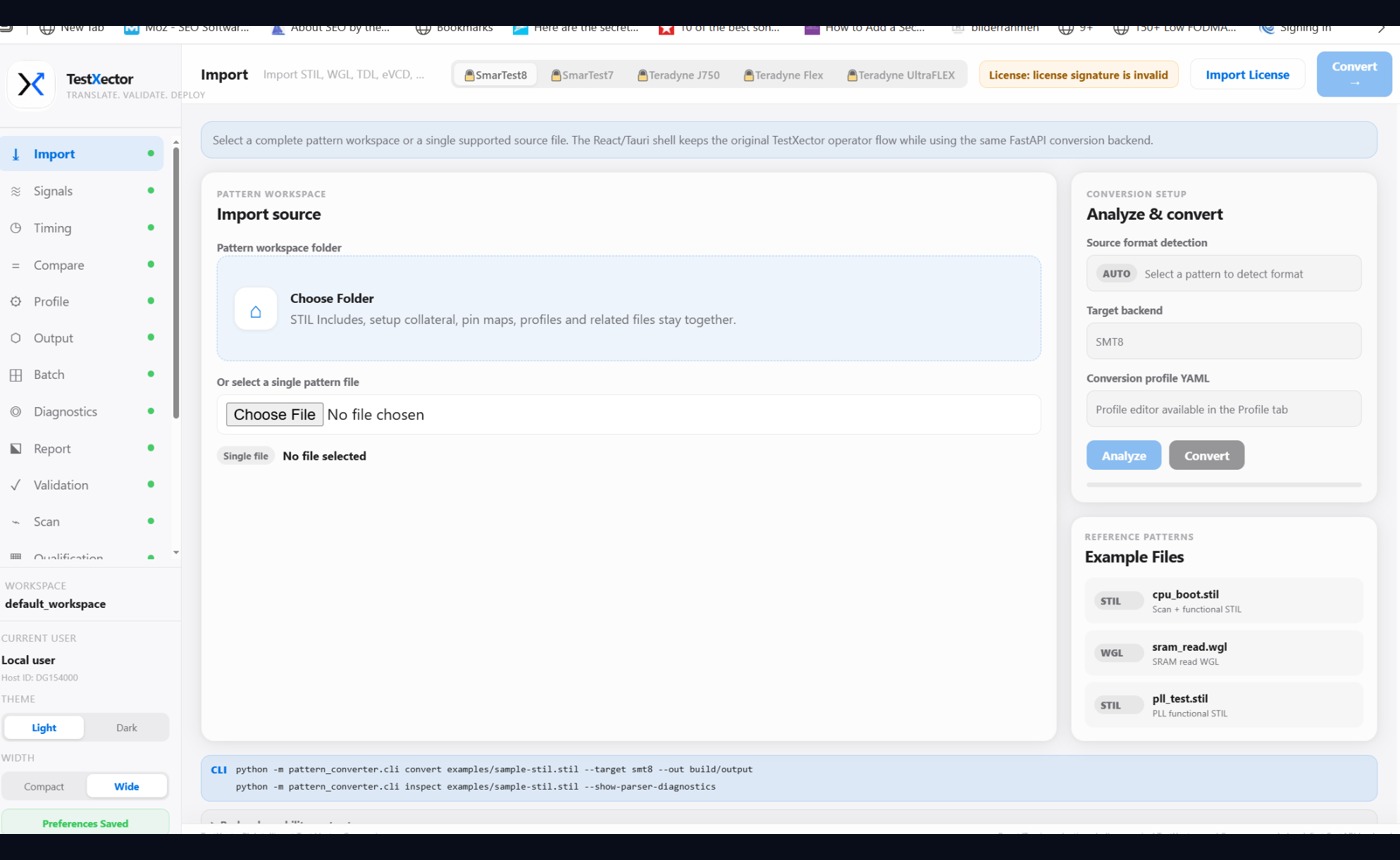Click the license signature is invalid notice

pyautogui.click(x=1078, y=75)
